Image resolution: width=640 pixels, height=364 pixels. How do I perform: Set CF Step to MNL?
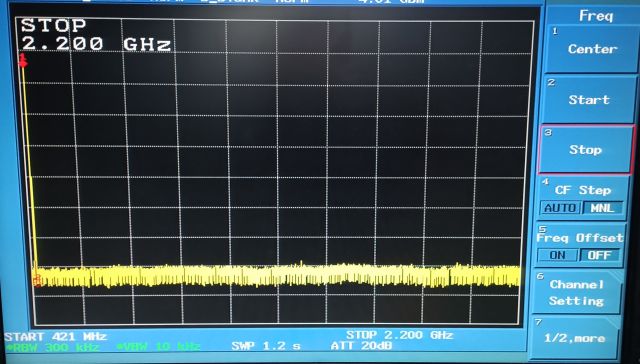tap(602, 208)
